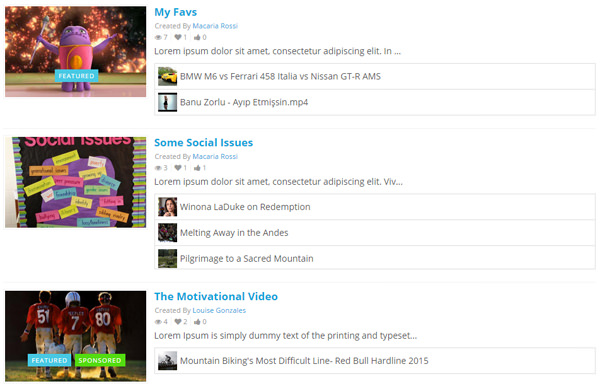
Task: Click the views eye icon under Some Social Issues
Action: click(158, 168)
